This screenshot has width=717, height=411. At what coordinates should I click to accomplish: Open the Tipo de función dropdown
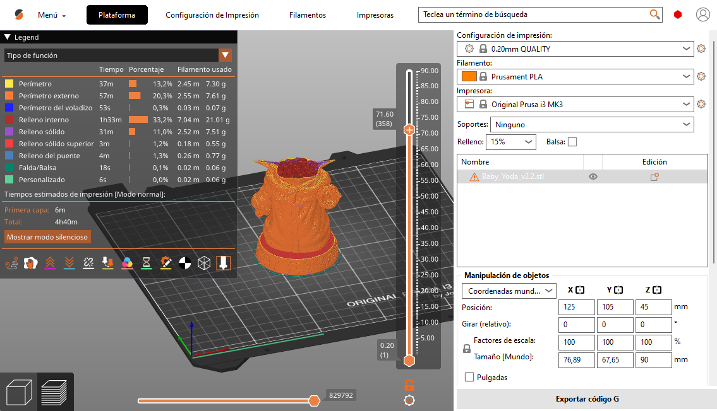[x=117, y=55]
